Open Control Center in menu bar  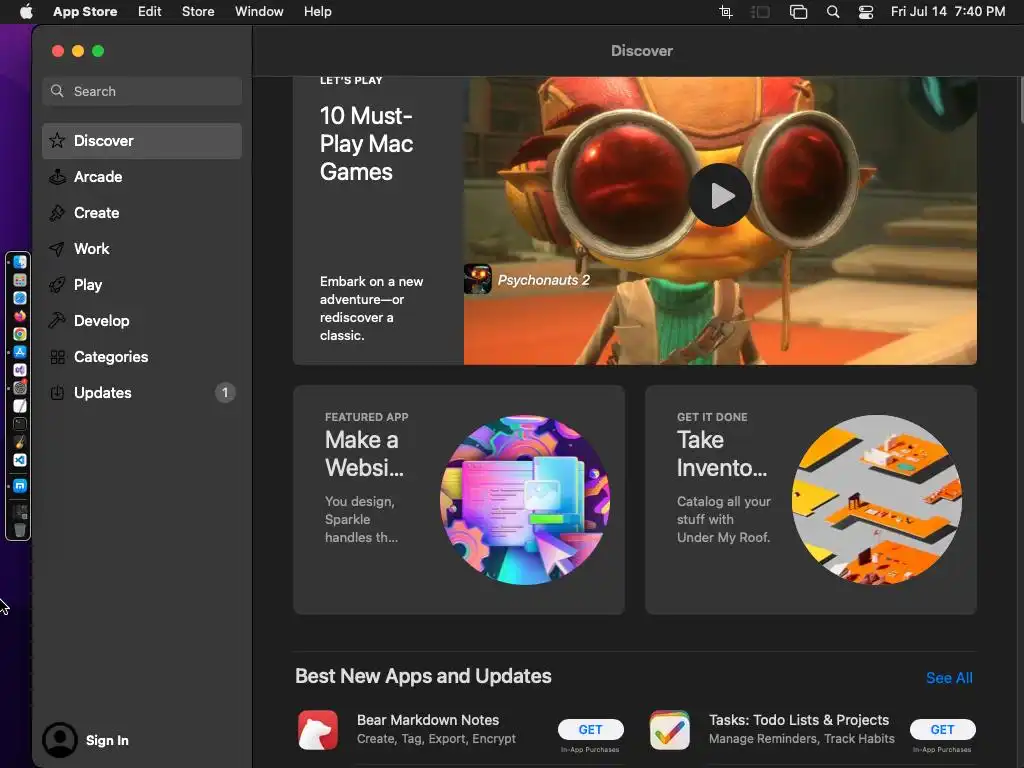coord(866,12)
